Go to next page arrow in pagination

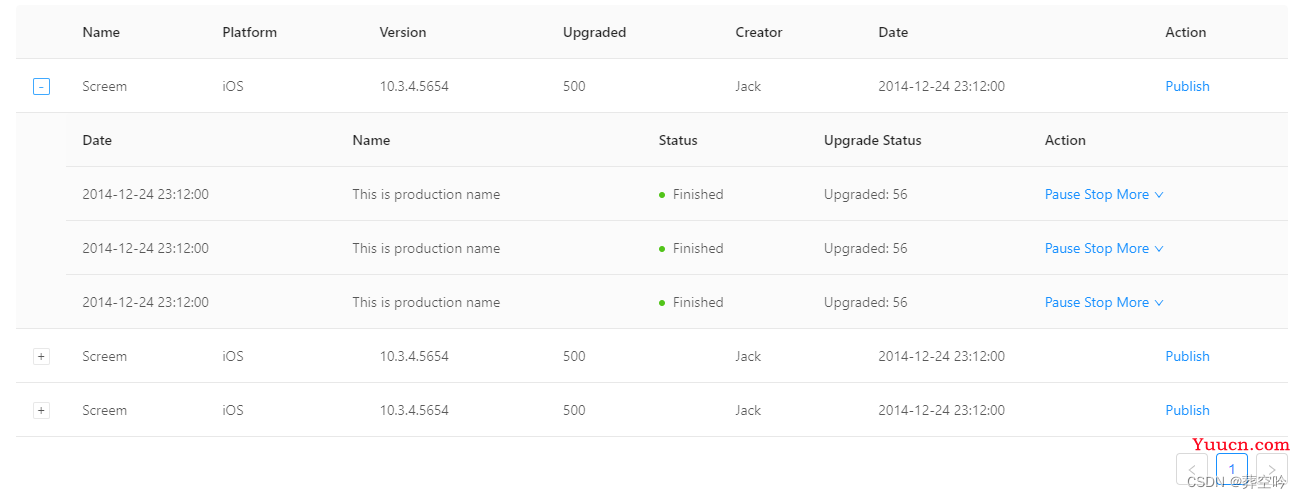point(1272,469)
